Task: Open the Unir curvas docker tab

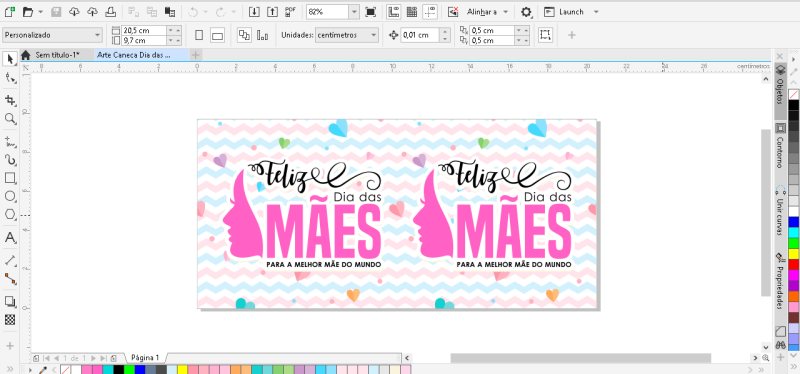Action: click(x=780, y=210)
